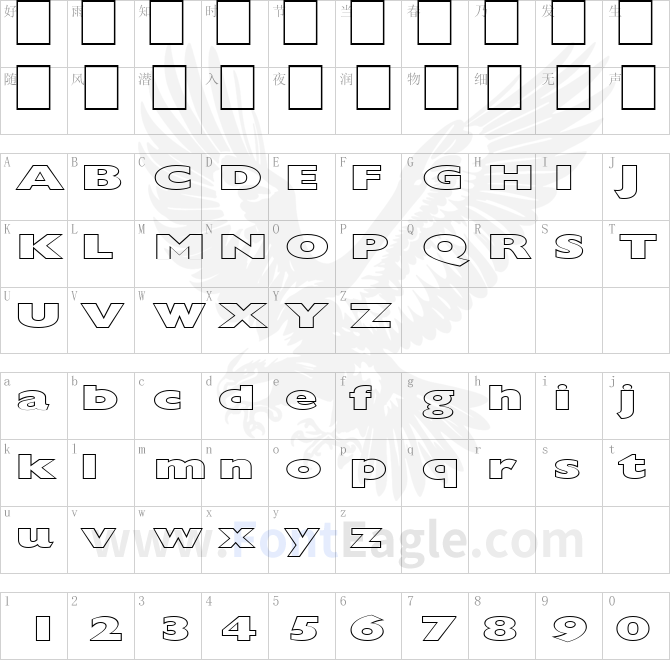Click the digit 2 glyph preview
Viewport: 670px width, 660px height.
click(x=106, y=628)
